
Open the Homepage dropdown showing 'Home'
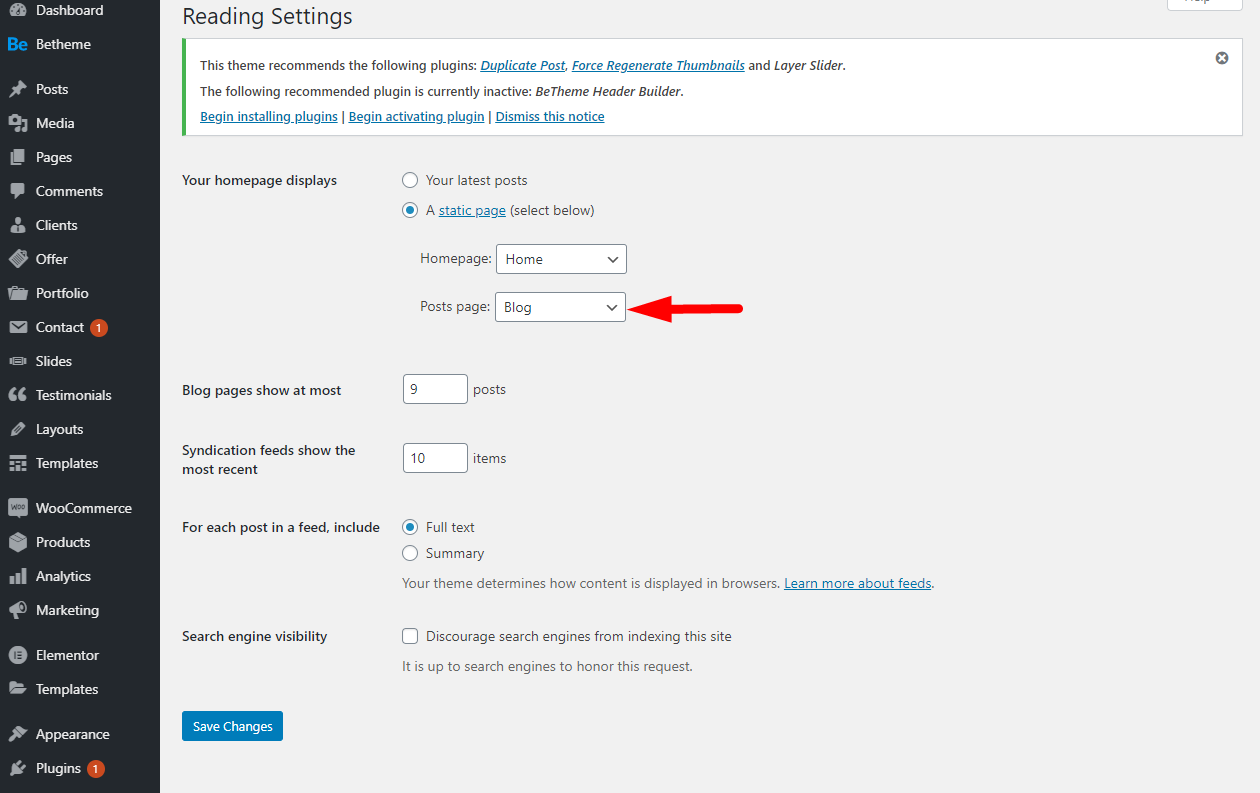[x=561, y=259]
